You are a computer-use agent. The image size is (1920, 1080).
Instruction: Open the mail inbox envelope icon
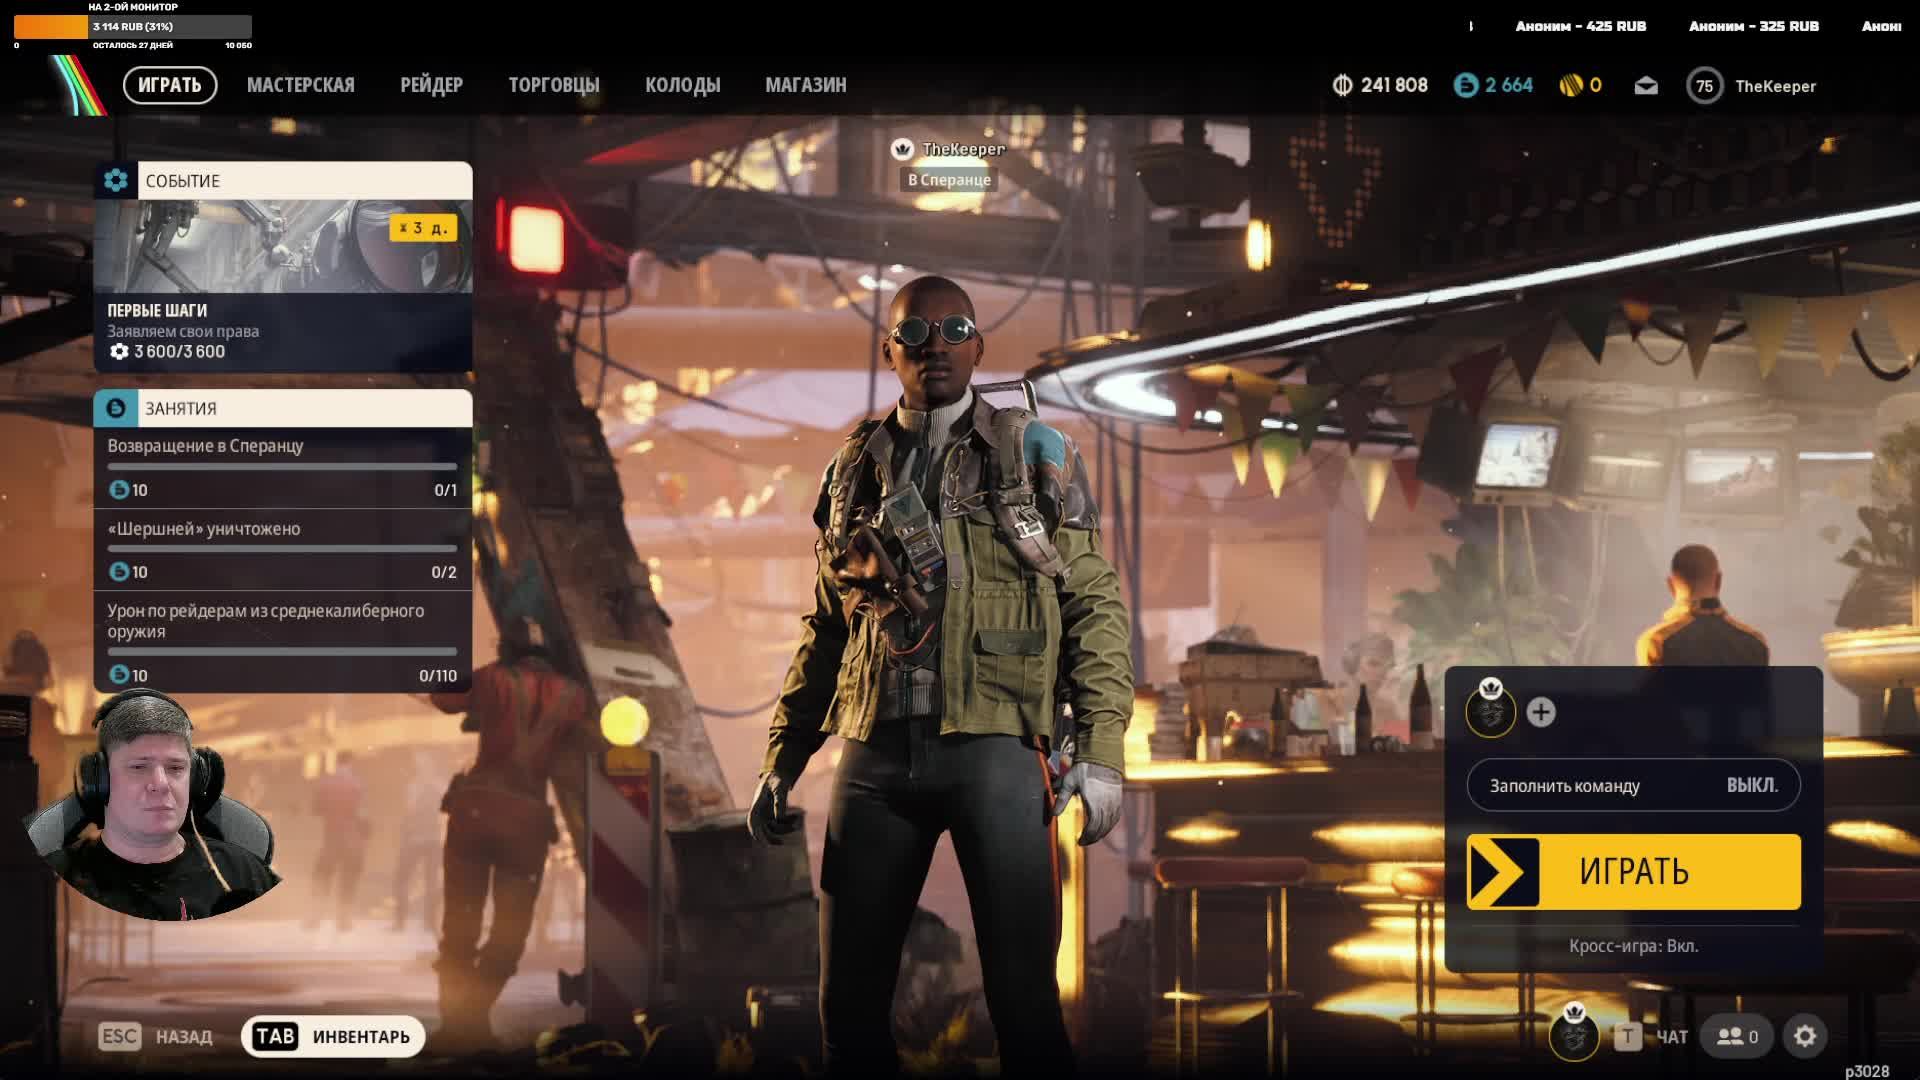(x=1646, y=86)
